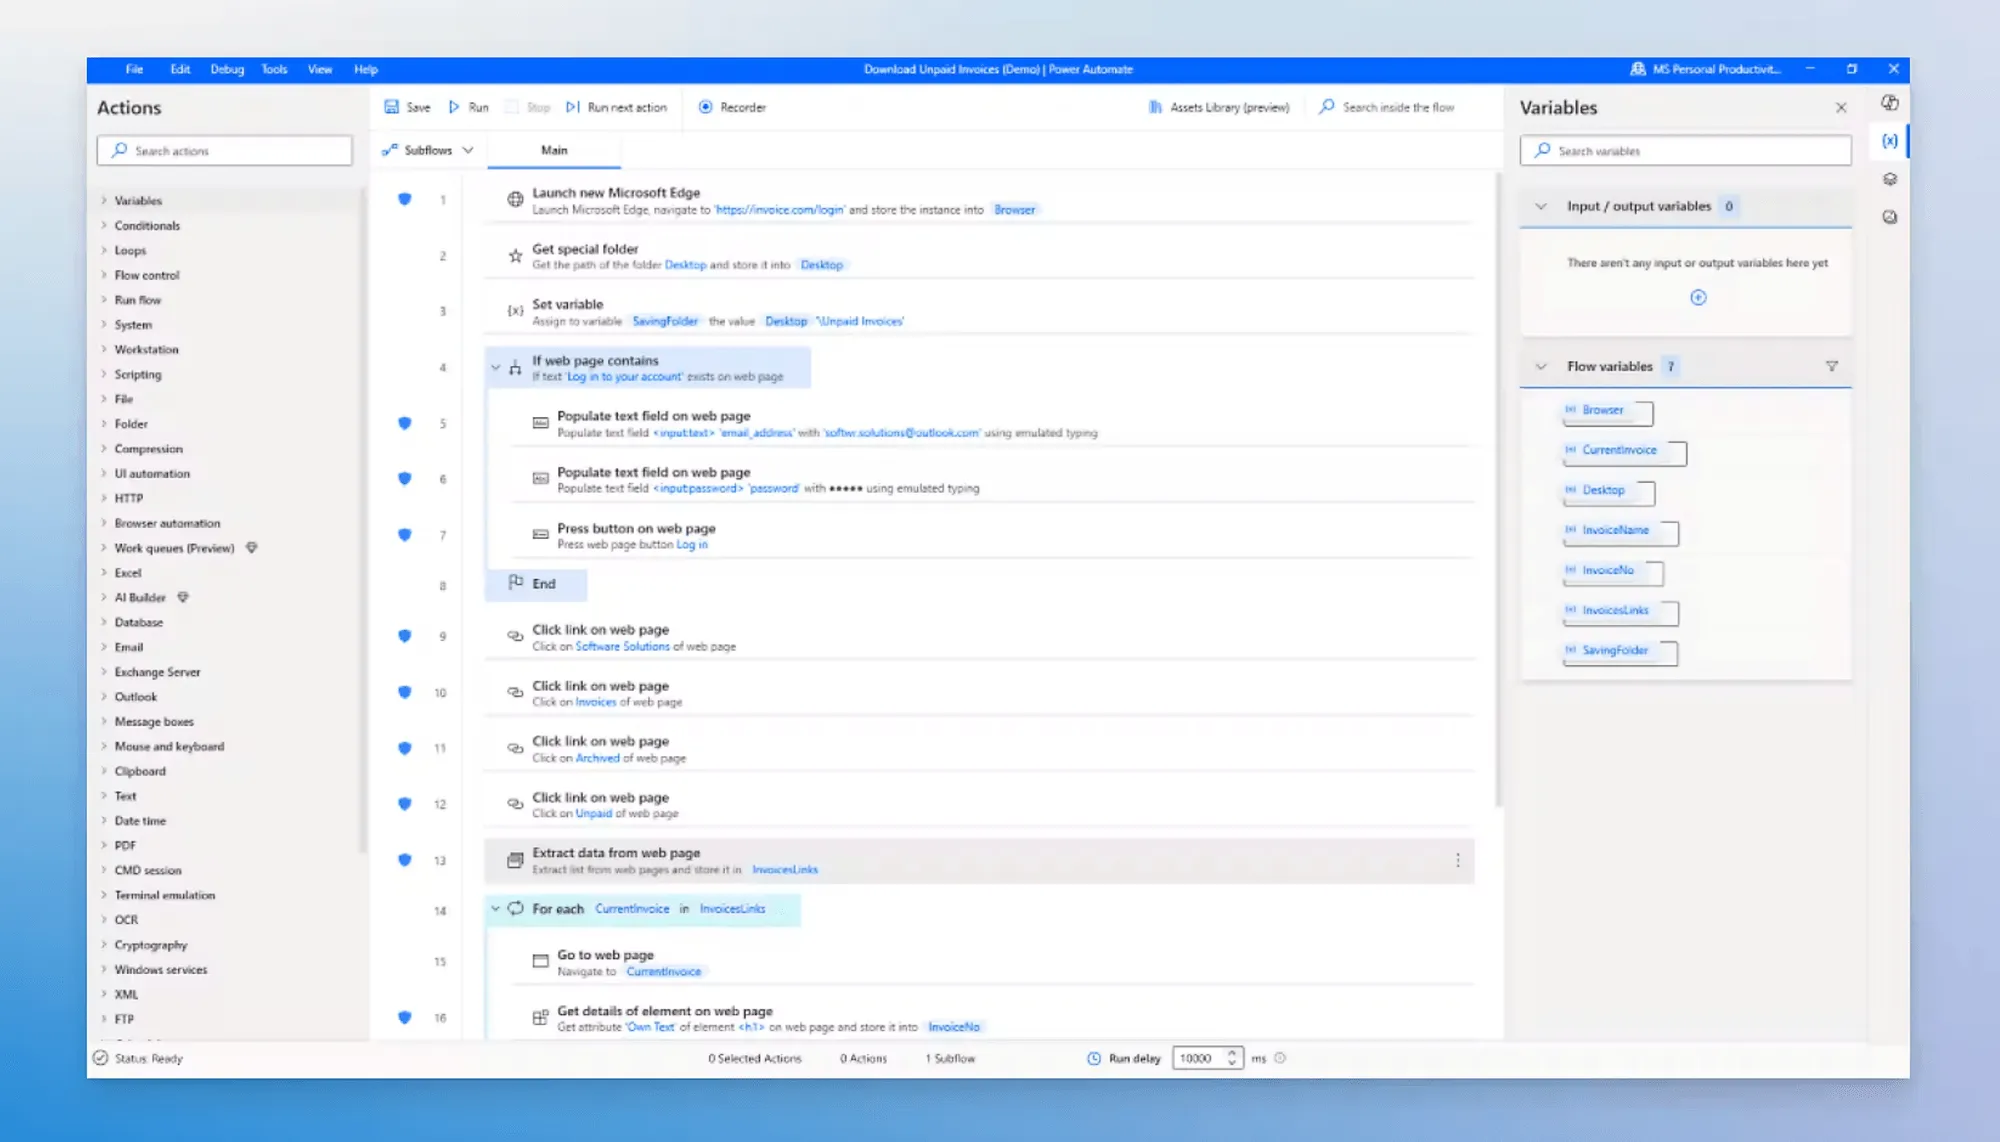Viewport: 2000px width, 1142px height.
Task: Focus the Search actions field
Action: coord(225,151)
